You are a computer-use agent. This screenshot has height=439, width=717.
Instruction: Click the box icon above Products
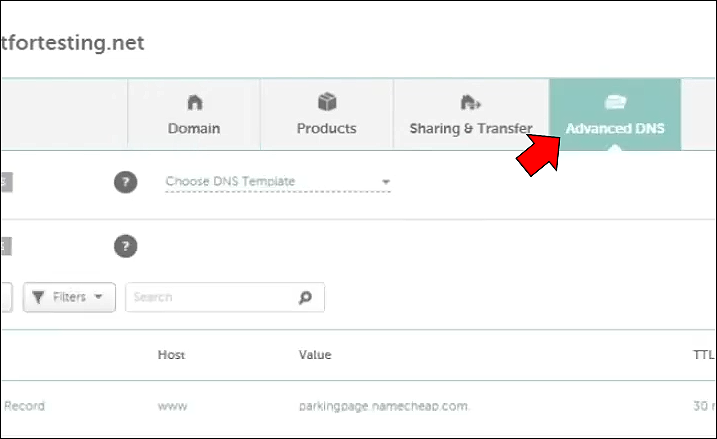pyautogui.click(x=327, y=102)
